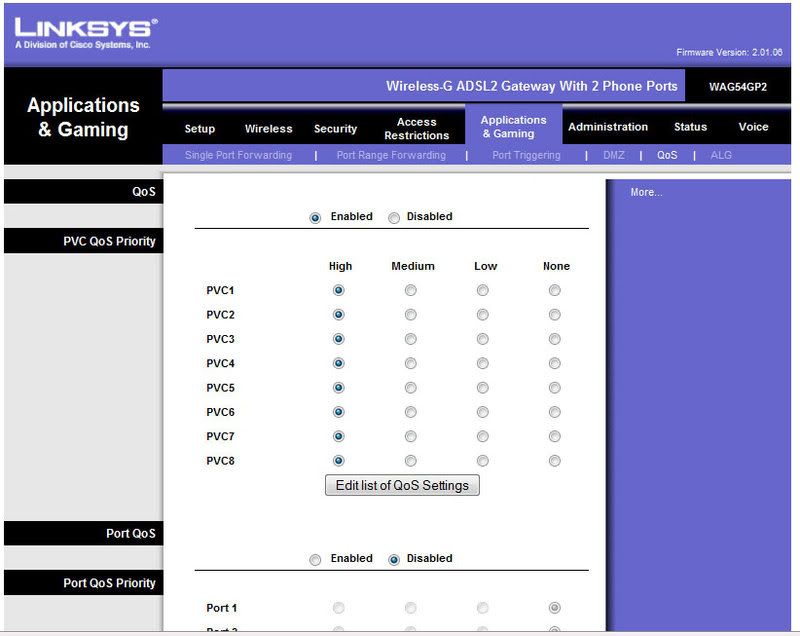Set PVC5 priority to None
The image size is (800, 636).
click(x=554, y=388)
